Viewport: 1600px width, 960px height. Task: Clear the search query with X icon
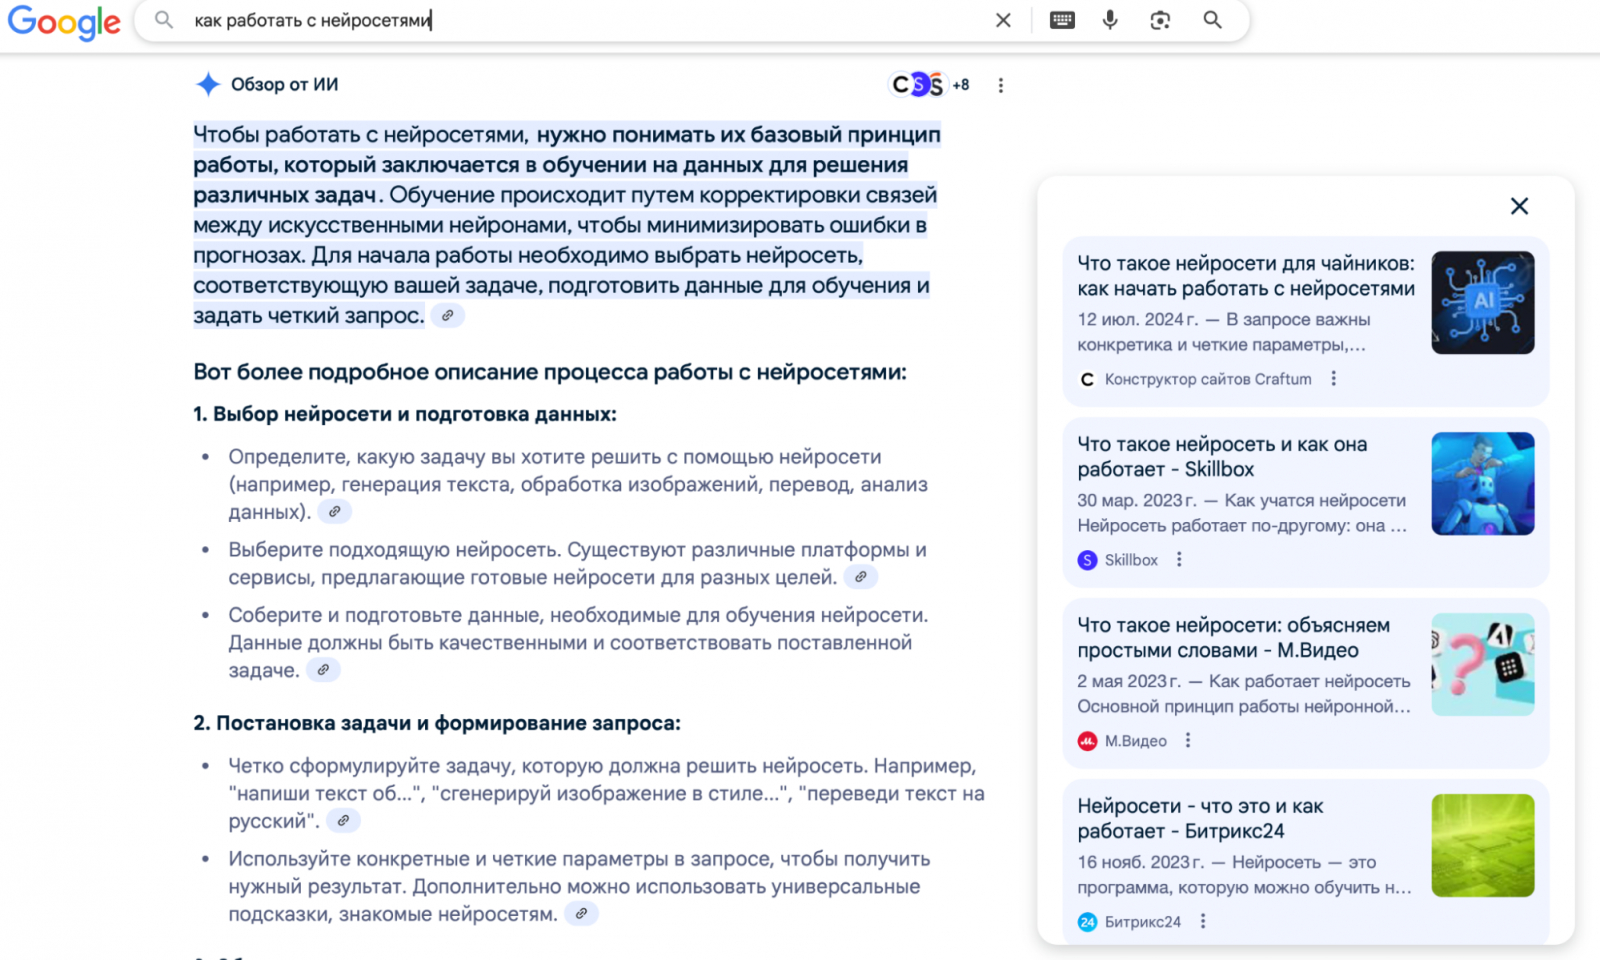[x=1003, y=20]
